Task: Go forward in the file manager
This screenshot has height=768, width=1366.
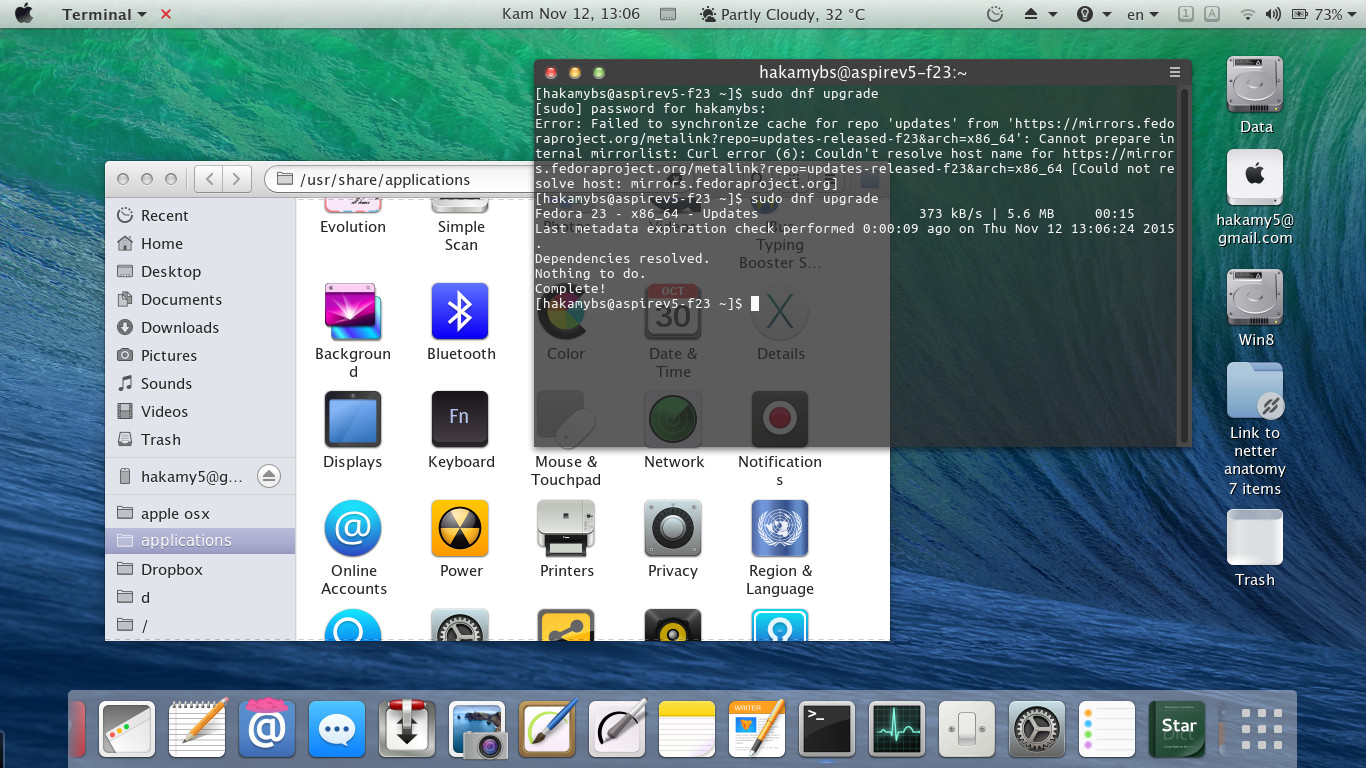Action: coord(236,179)
